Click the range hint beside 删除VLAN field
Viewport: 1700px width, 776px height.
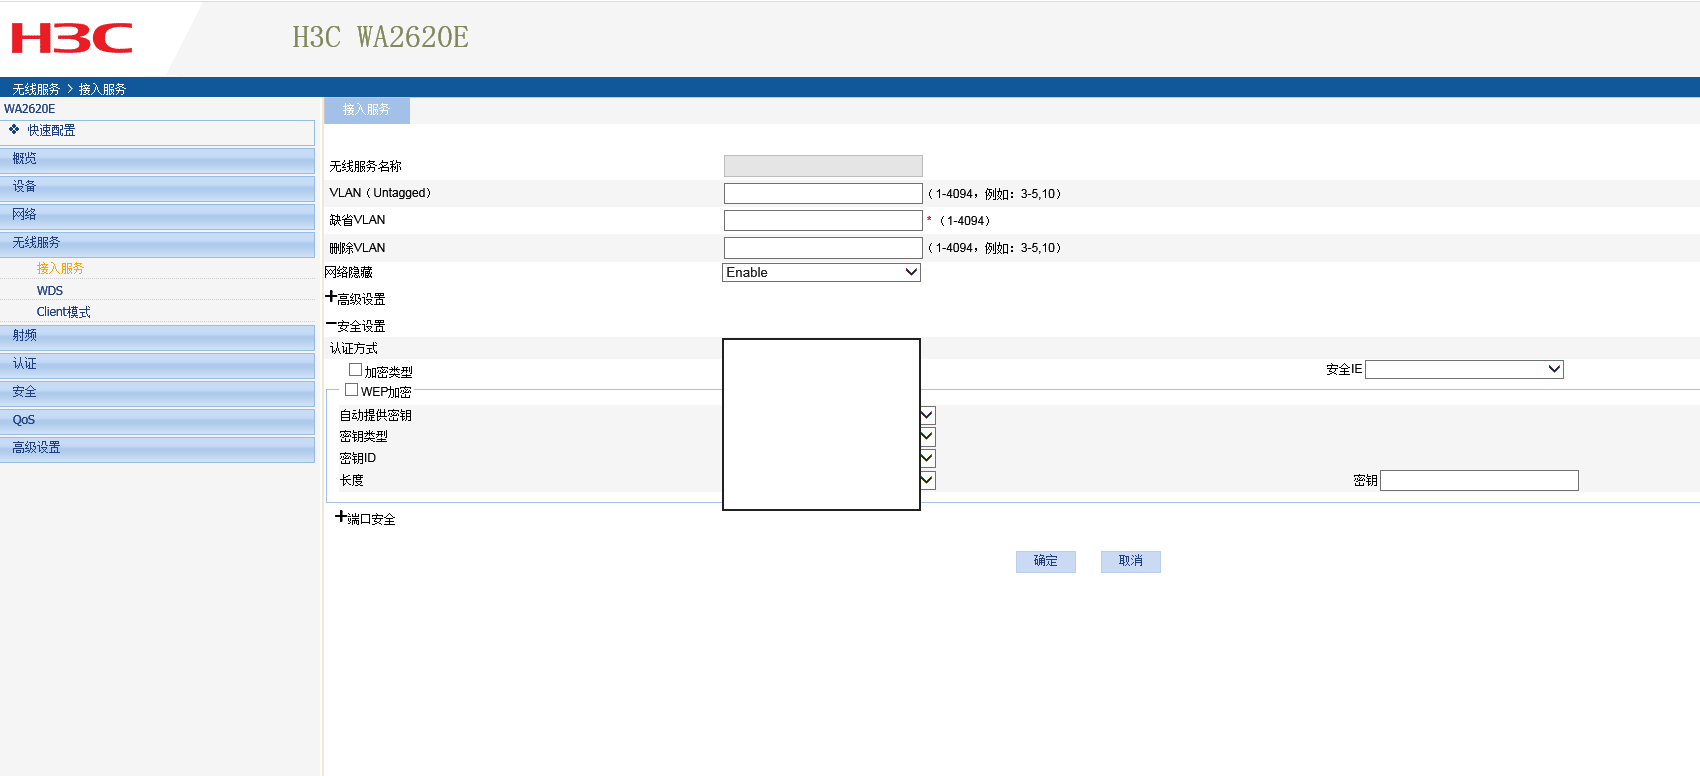coord(995,248)
